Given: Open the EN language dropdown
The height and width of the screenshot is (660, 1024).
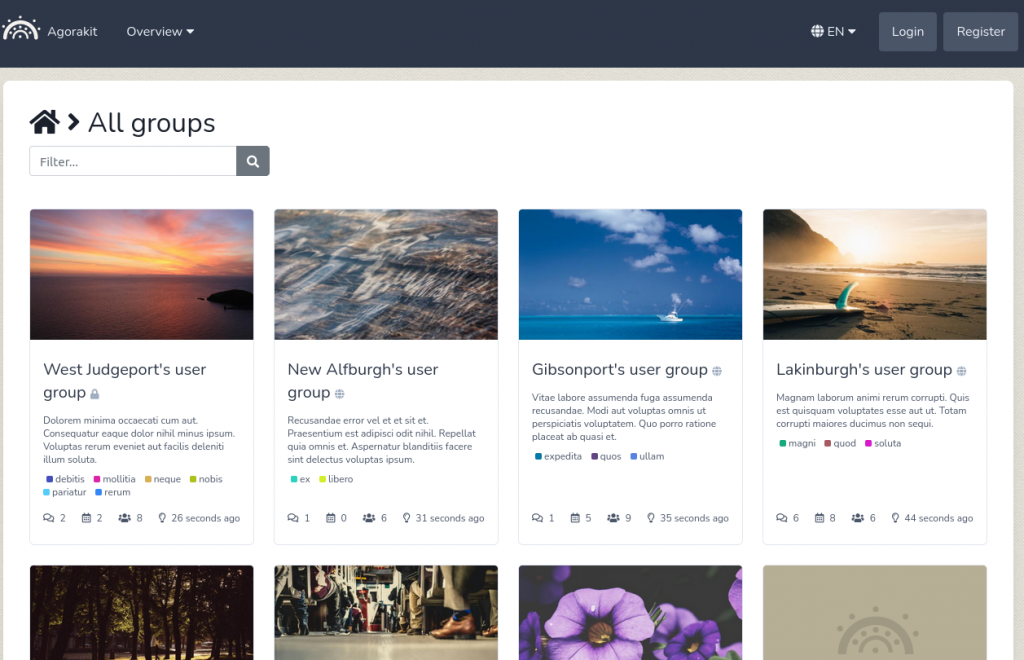Looking at the screenshot, I should (833, 31).
